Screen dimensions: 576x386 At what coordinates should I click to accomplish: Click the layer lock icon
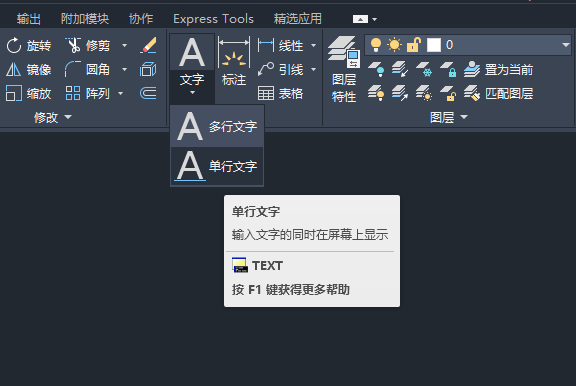(x=448, y=69)
